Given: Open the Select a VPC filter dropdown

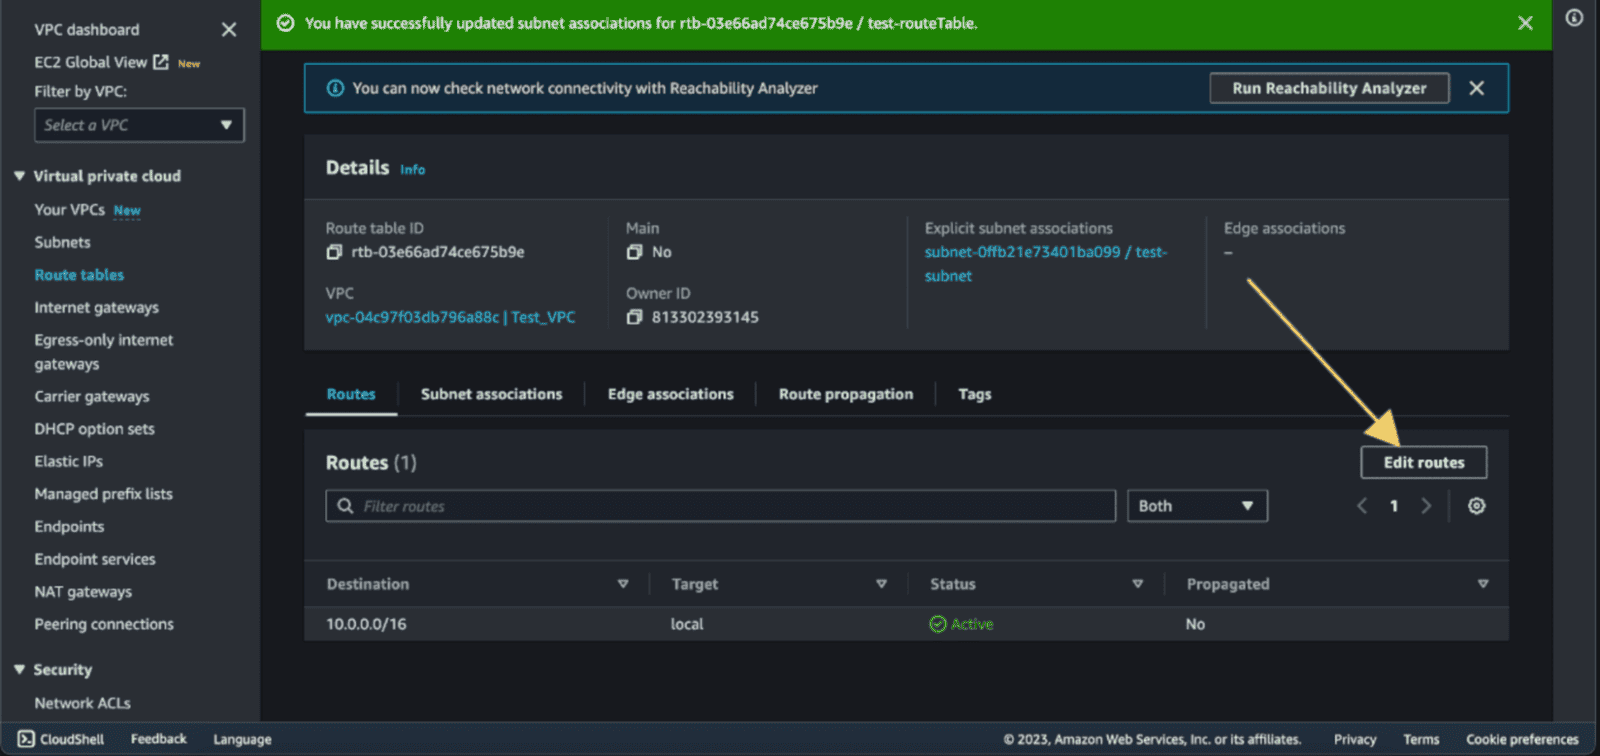Looking at the screenshot, I should tap(139, 125).
